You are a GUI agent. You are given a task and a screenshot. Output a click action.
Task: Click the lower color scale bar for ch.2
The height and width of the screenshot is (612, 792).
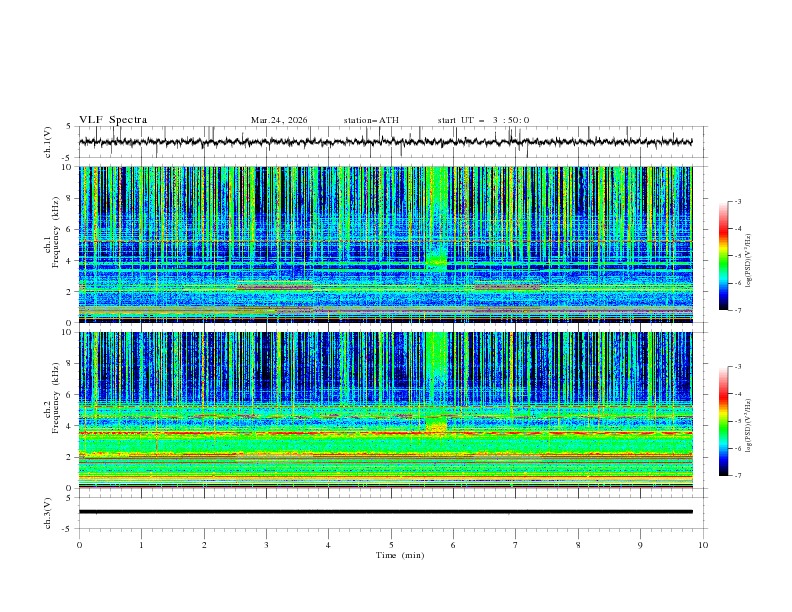(723, 421)
